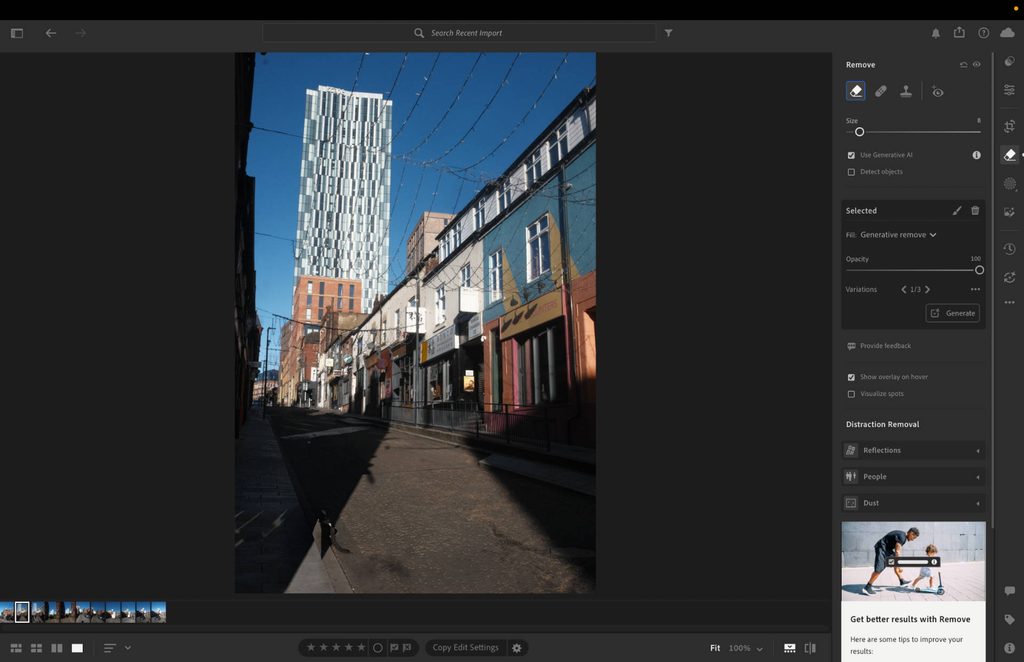
Task: Click the Share export icon
Action: click(x=959, y=32)
